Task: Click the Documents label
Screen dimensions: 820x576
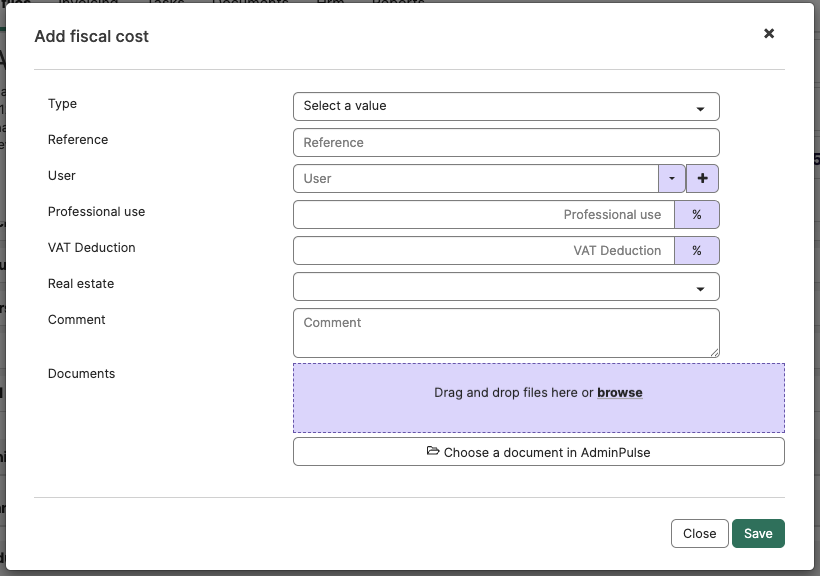Action: (x=81, y=374)
